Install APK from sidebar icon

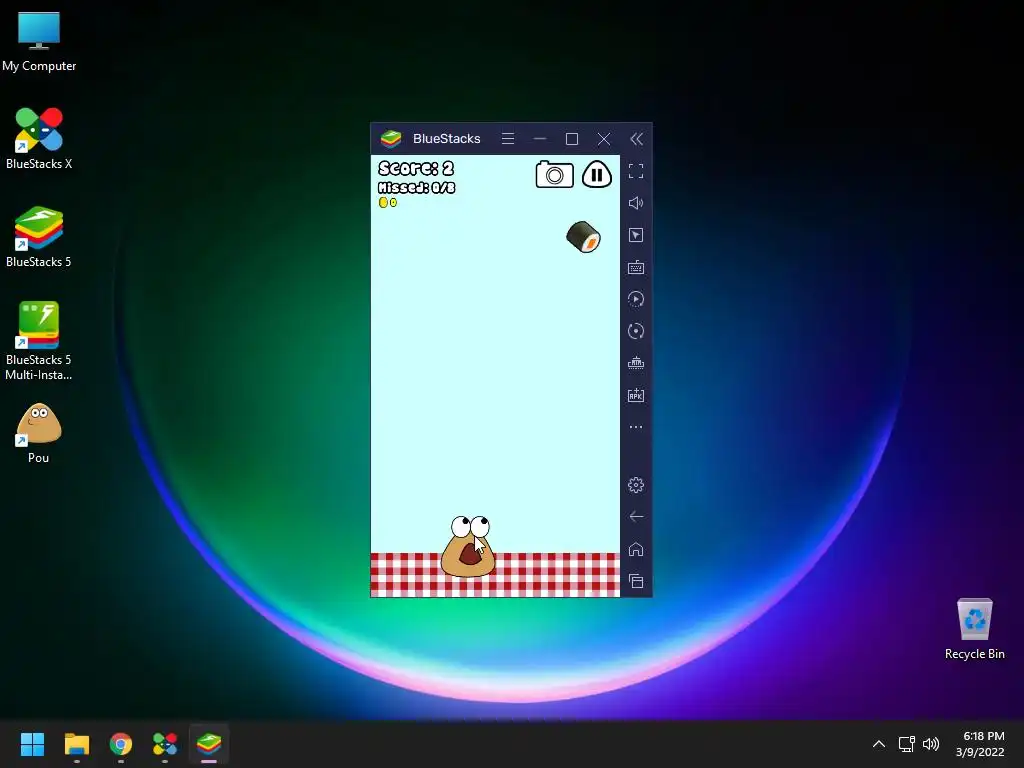[636, 395]
